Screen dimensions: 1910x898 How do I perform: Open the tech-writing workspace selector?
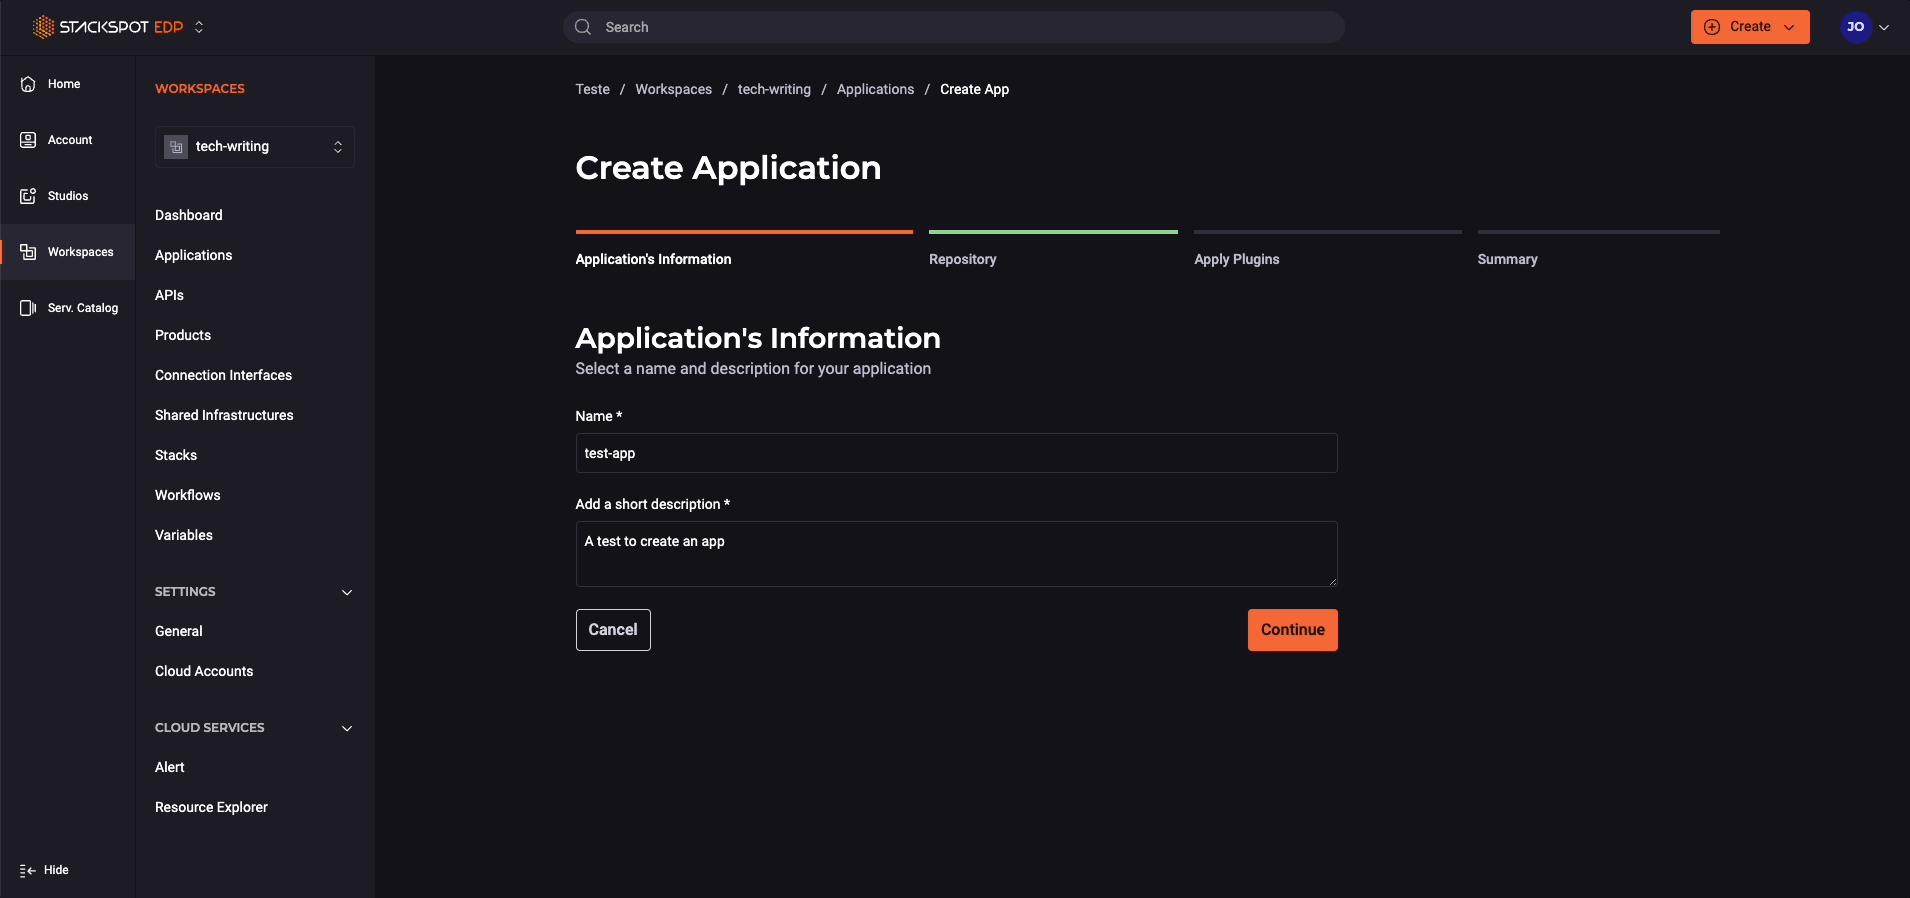tap(255, 147)
